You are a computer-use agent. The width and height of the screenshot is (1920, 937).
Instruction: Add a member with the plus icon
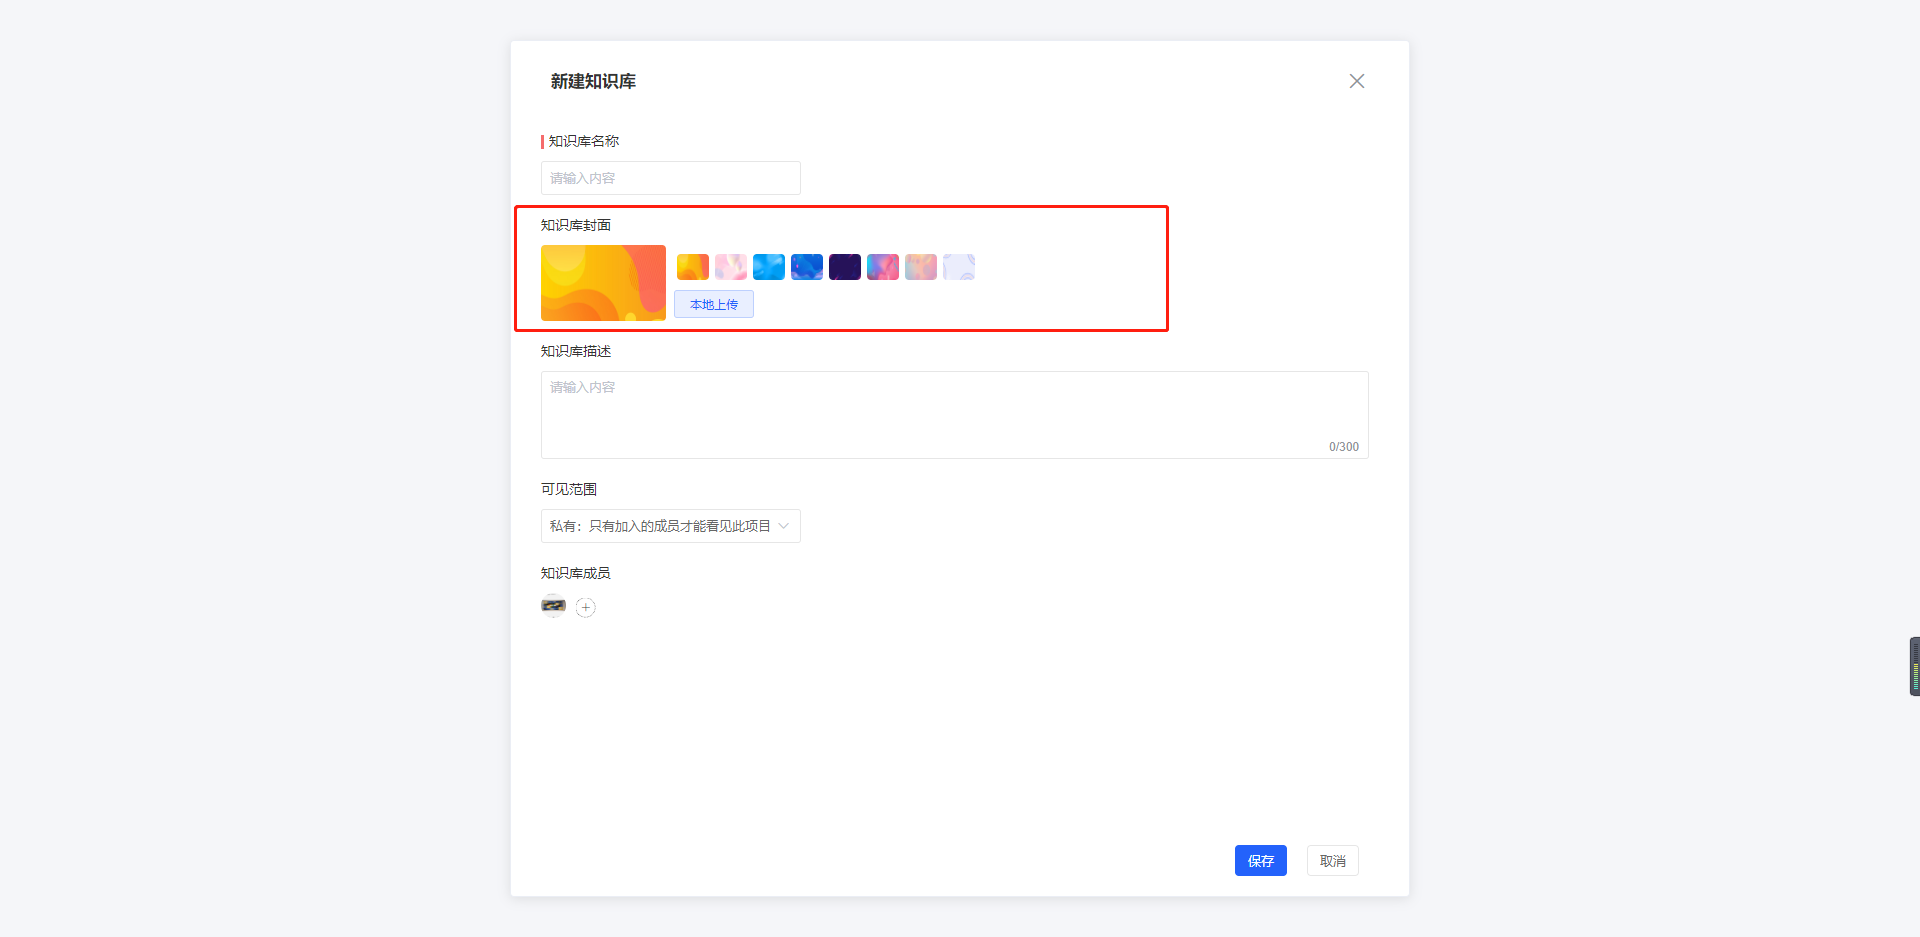click(586, 607)
